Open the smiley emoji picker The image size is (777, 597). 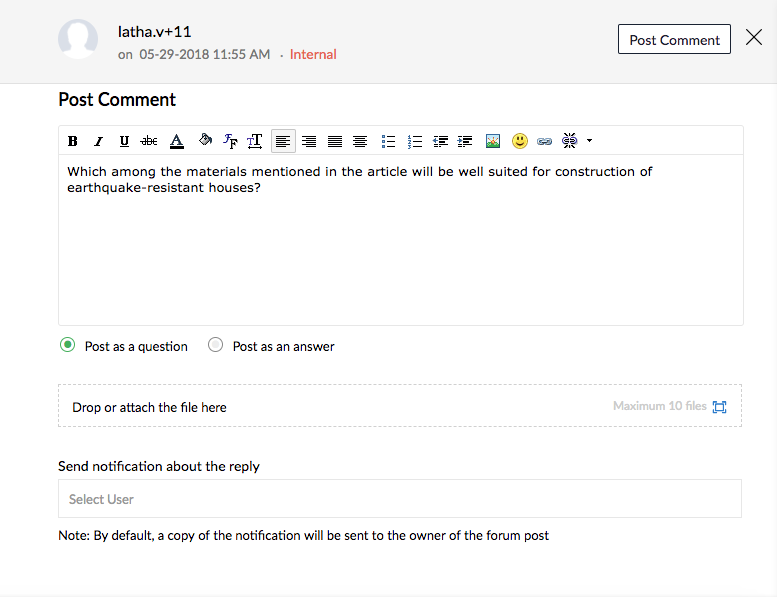pos(520,141)
